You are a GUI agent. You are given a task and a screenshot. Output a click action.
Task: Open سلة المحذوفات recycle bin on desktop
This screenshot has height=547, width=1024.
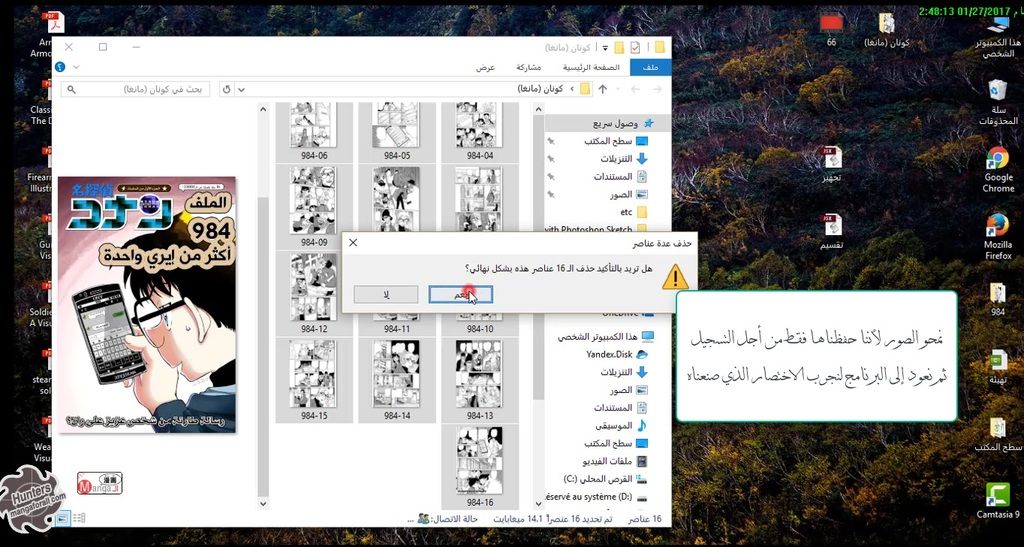coord(997,102)
